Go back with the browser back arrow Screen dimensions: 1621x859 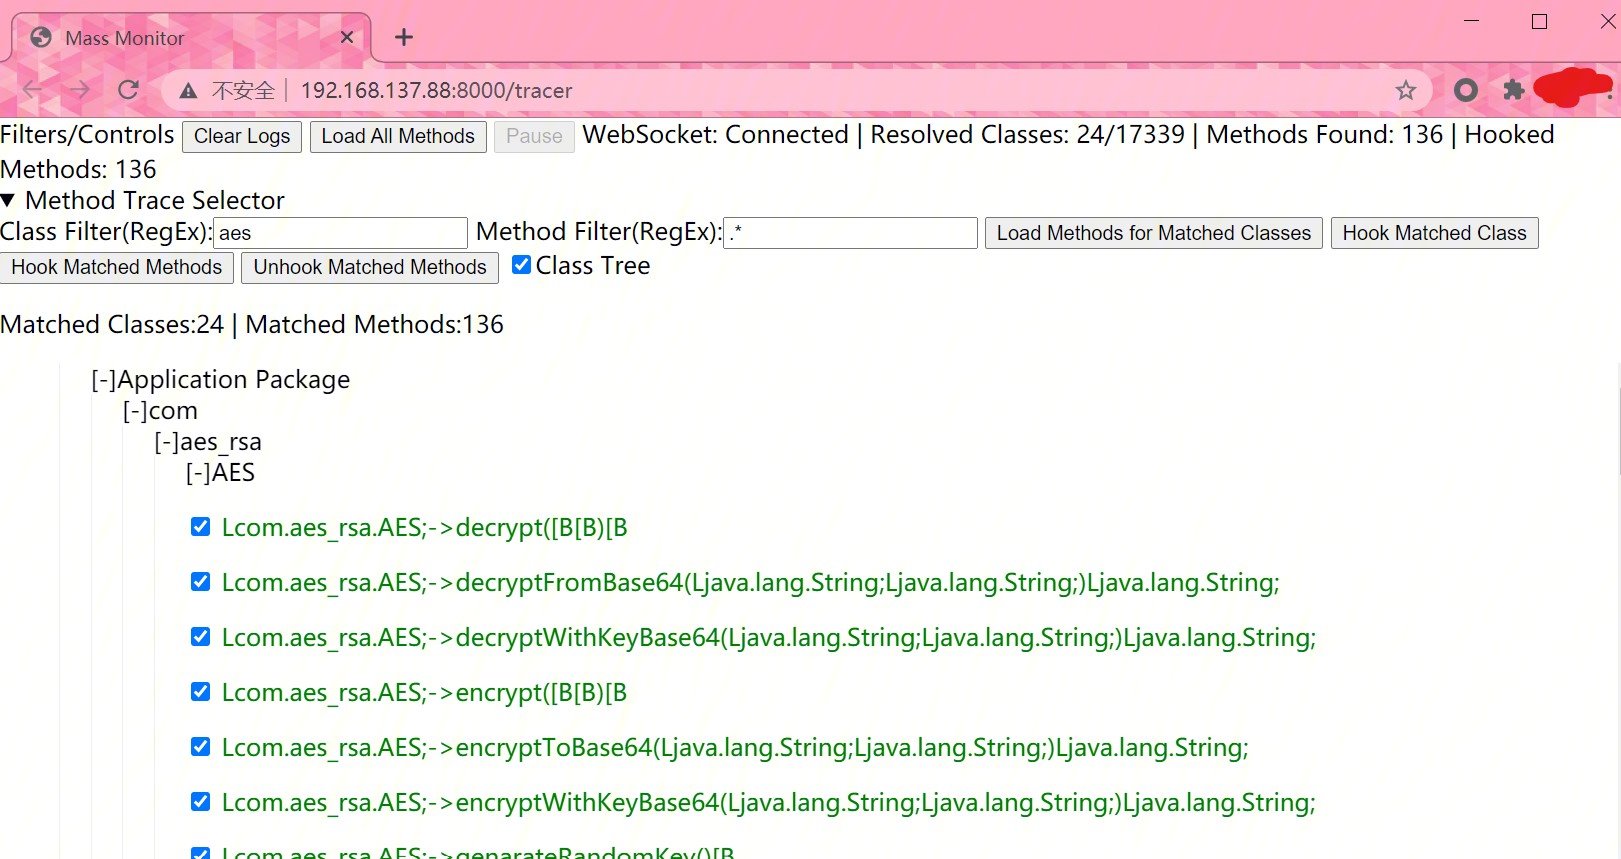(32, 90)
